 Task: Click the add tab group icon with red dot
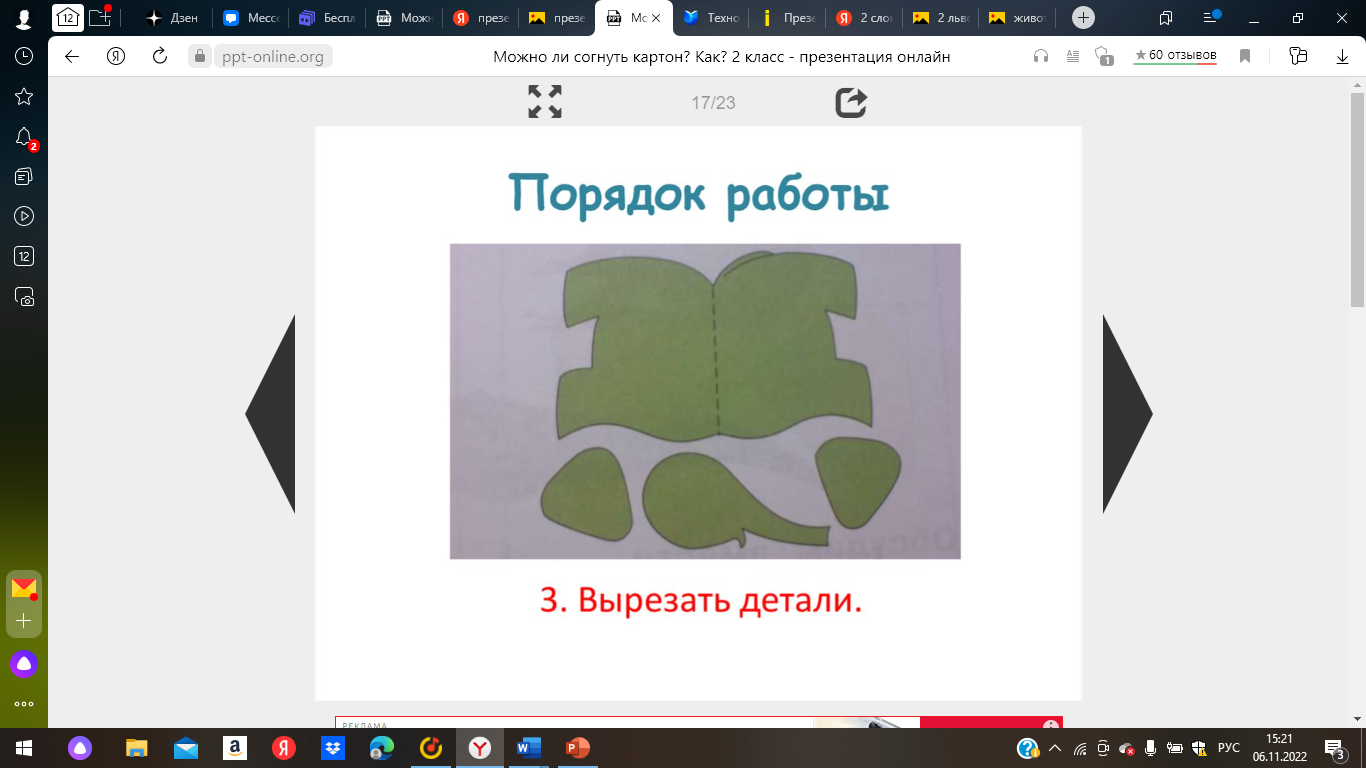coord(100,17)
